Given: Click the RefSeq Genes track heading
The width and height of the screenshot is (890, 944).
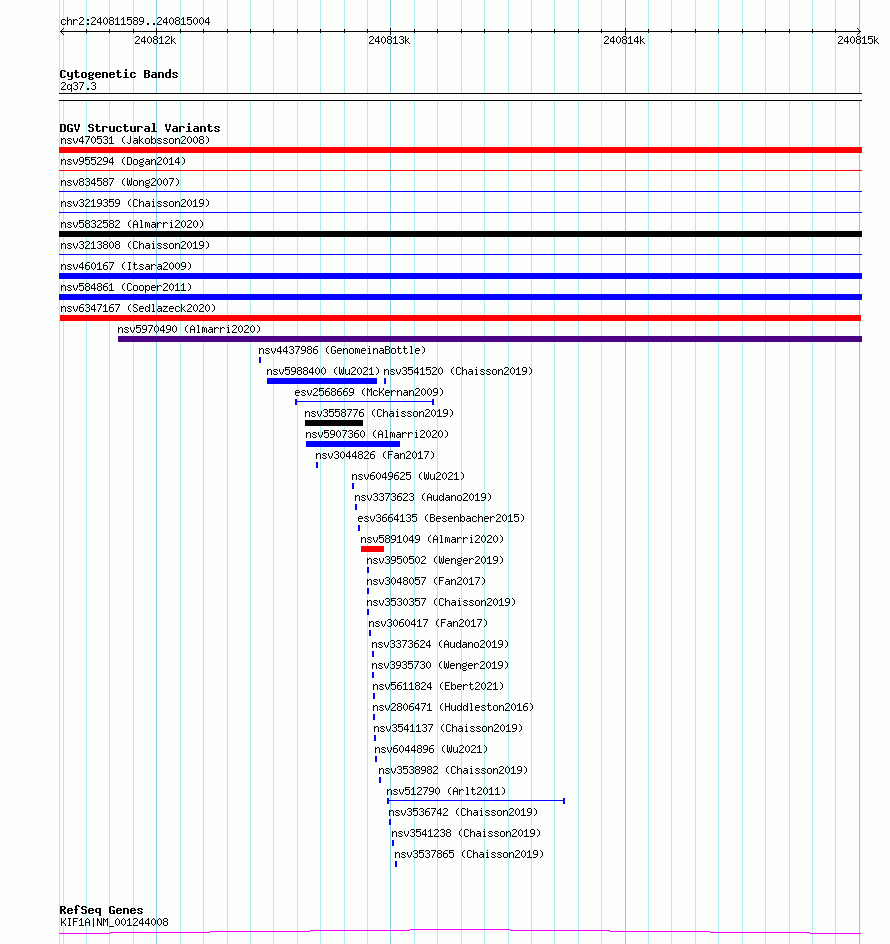Looking at the screenshot, I should pyautogui.click(x=101, y=910).
